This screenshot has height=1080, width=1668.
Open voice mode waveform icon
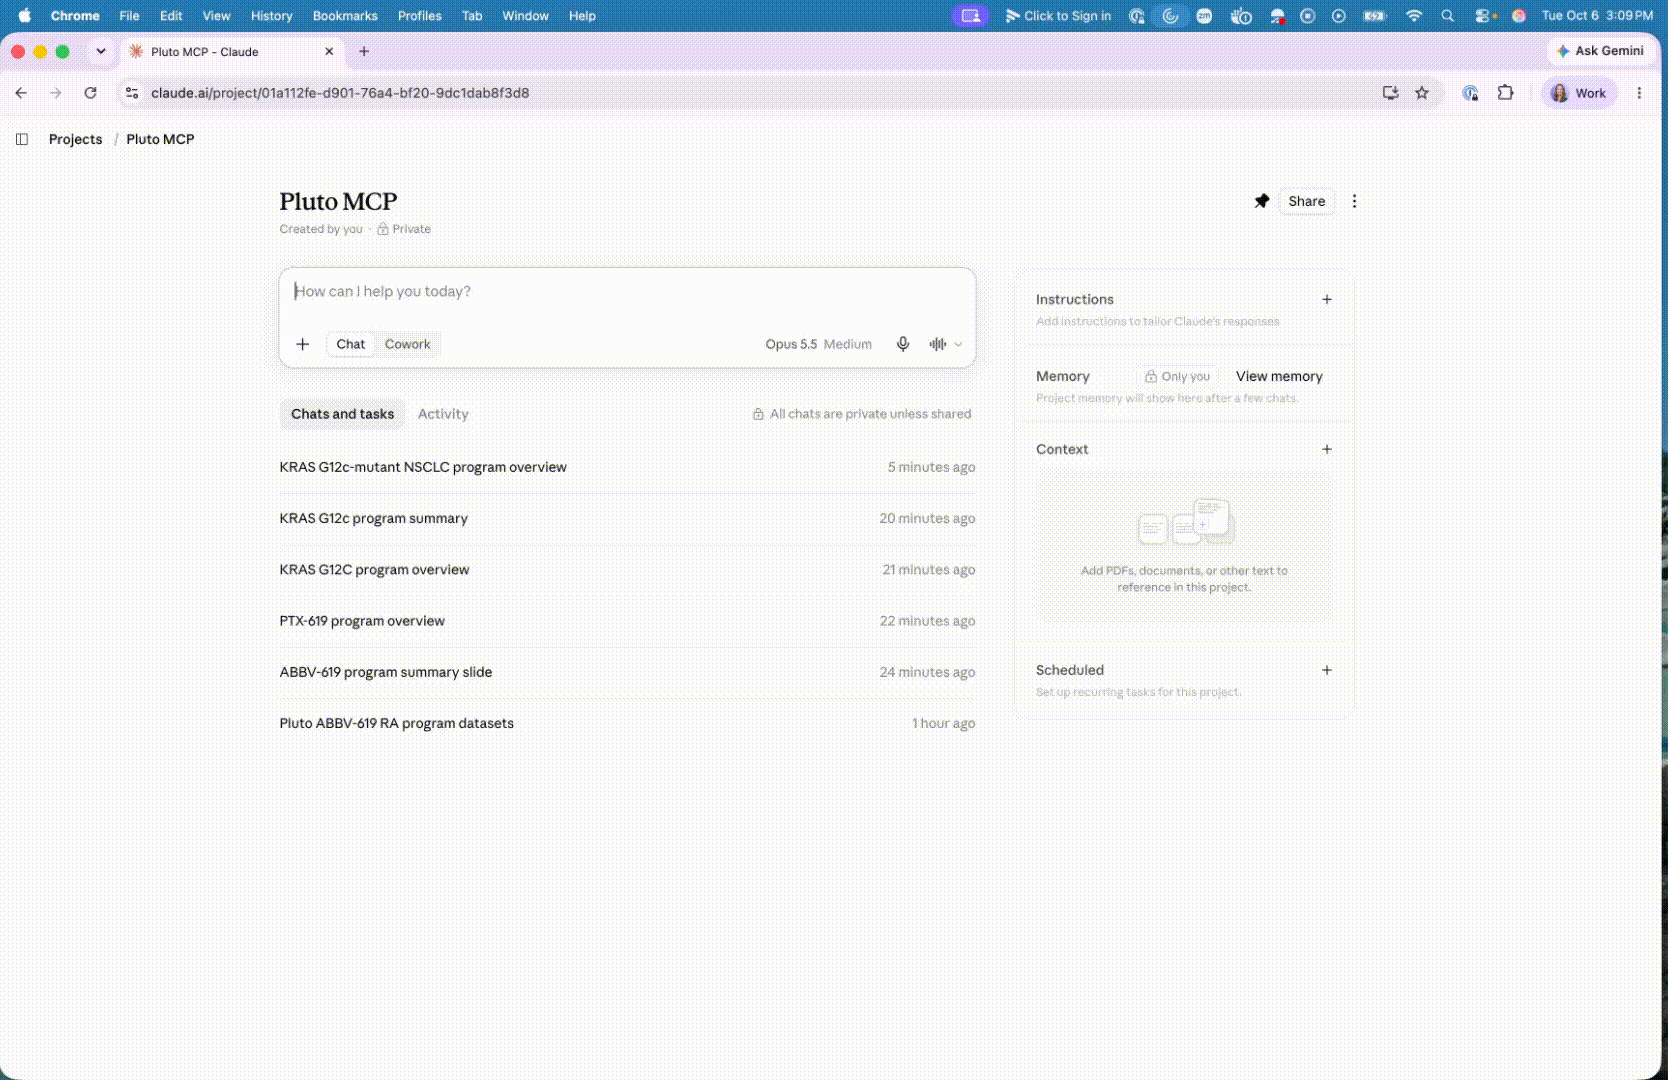click(x=937, y=344)
